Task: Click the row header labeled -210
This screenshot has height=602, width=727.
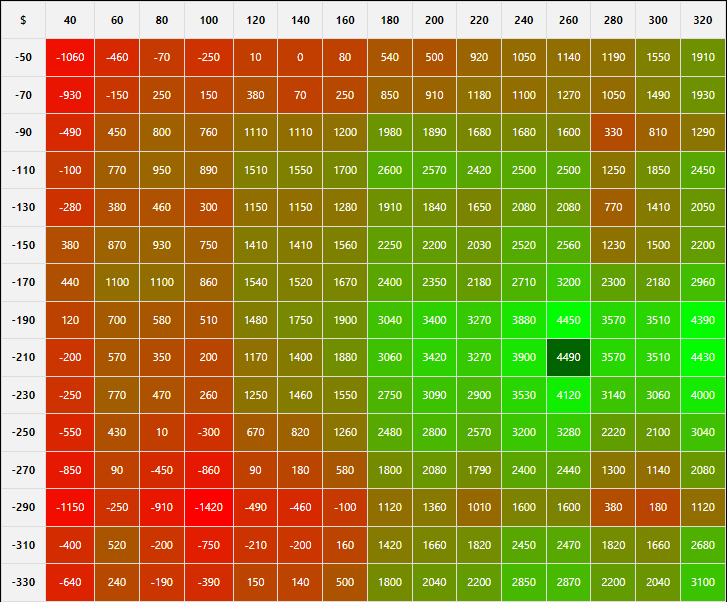Action: tap(23, 357)
